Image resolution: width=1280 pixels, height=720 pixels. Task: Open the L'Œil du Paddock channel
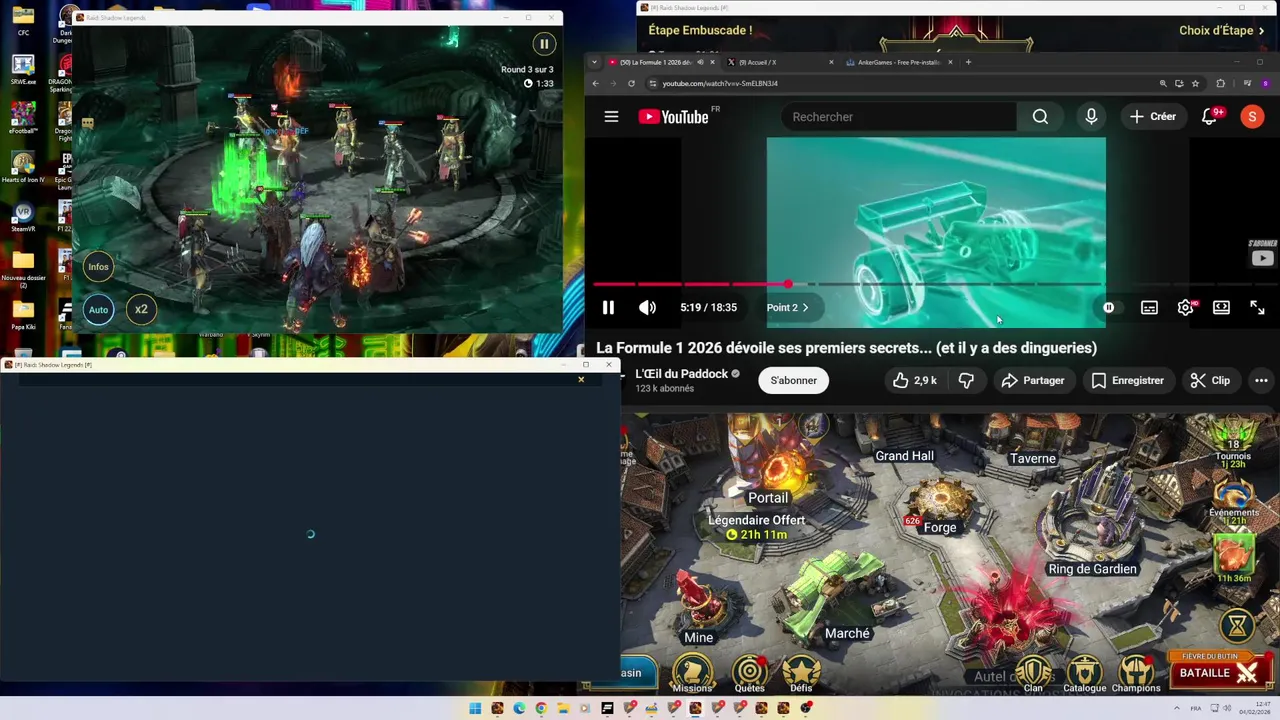pos(682,374)
